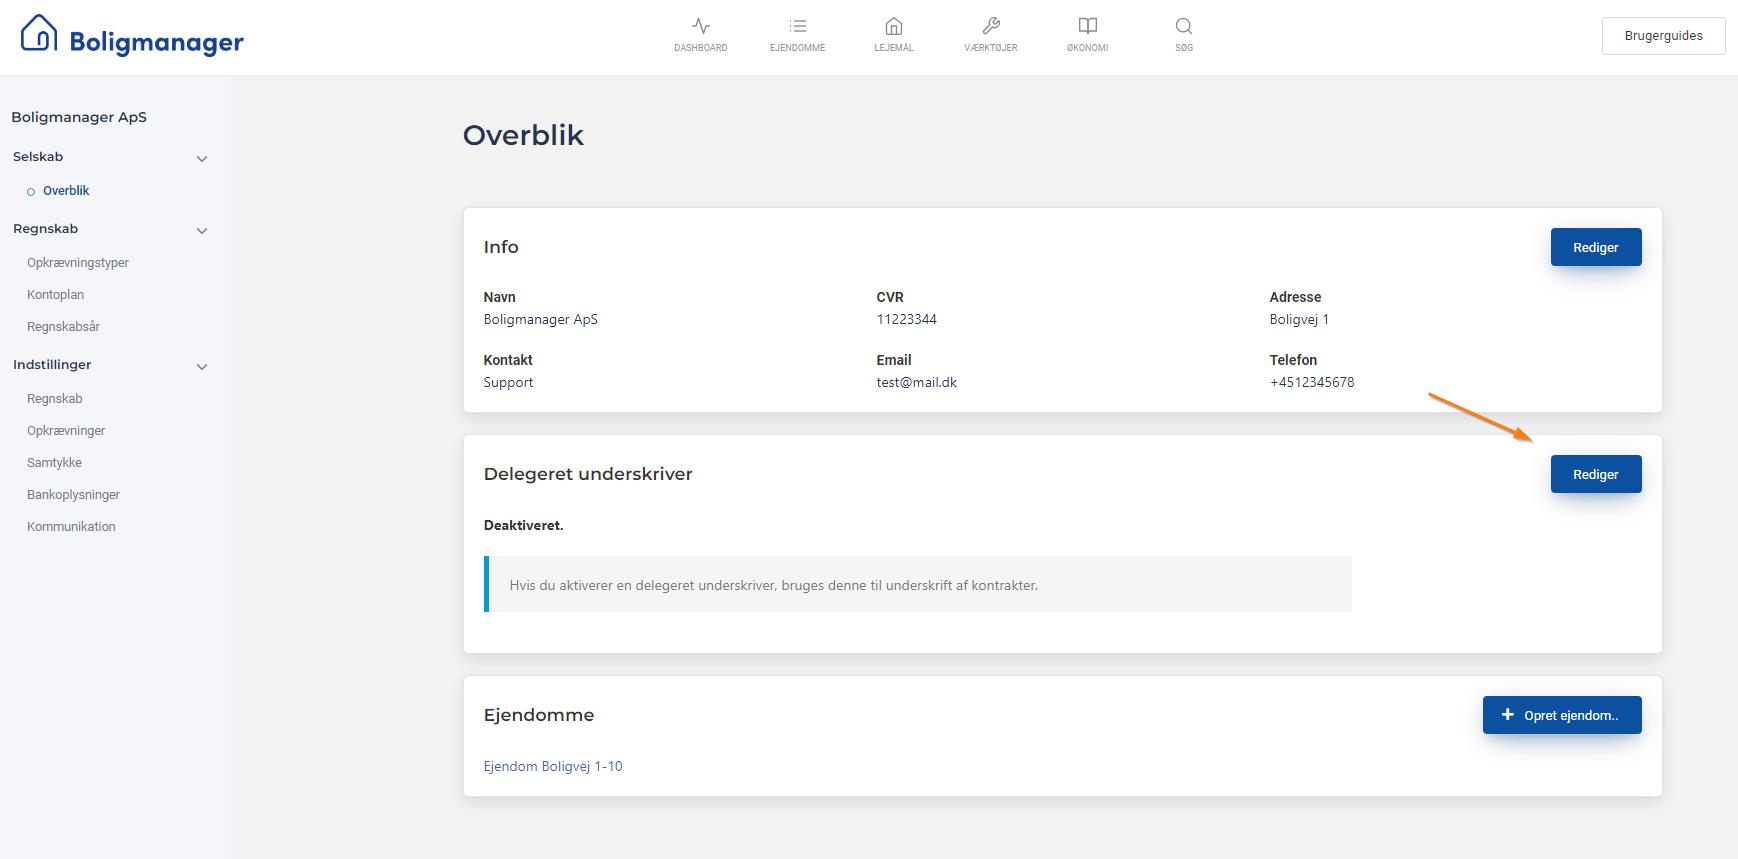Open the Dashboard activity icon
The height and width of the screenshot is (859, 1738).
700,27
